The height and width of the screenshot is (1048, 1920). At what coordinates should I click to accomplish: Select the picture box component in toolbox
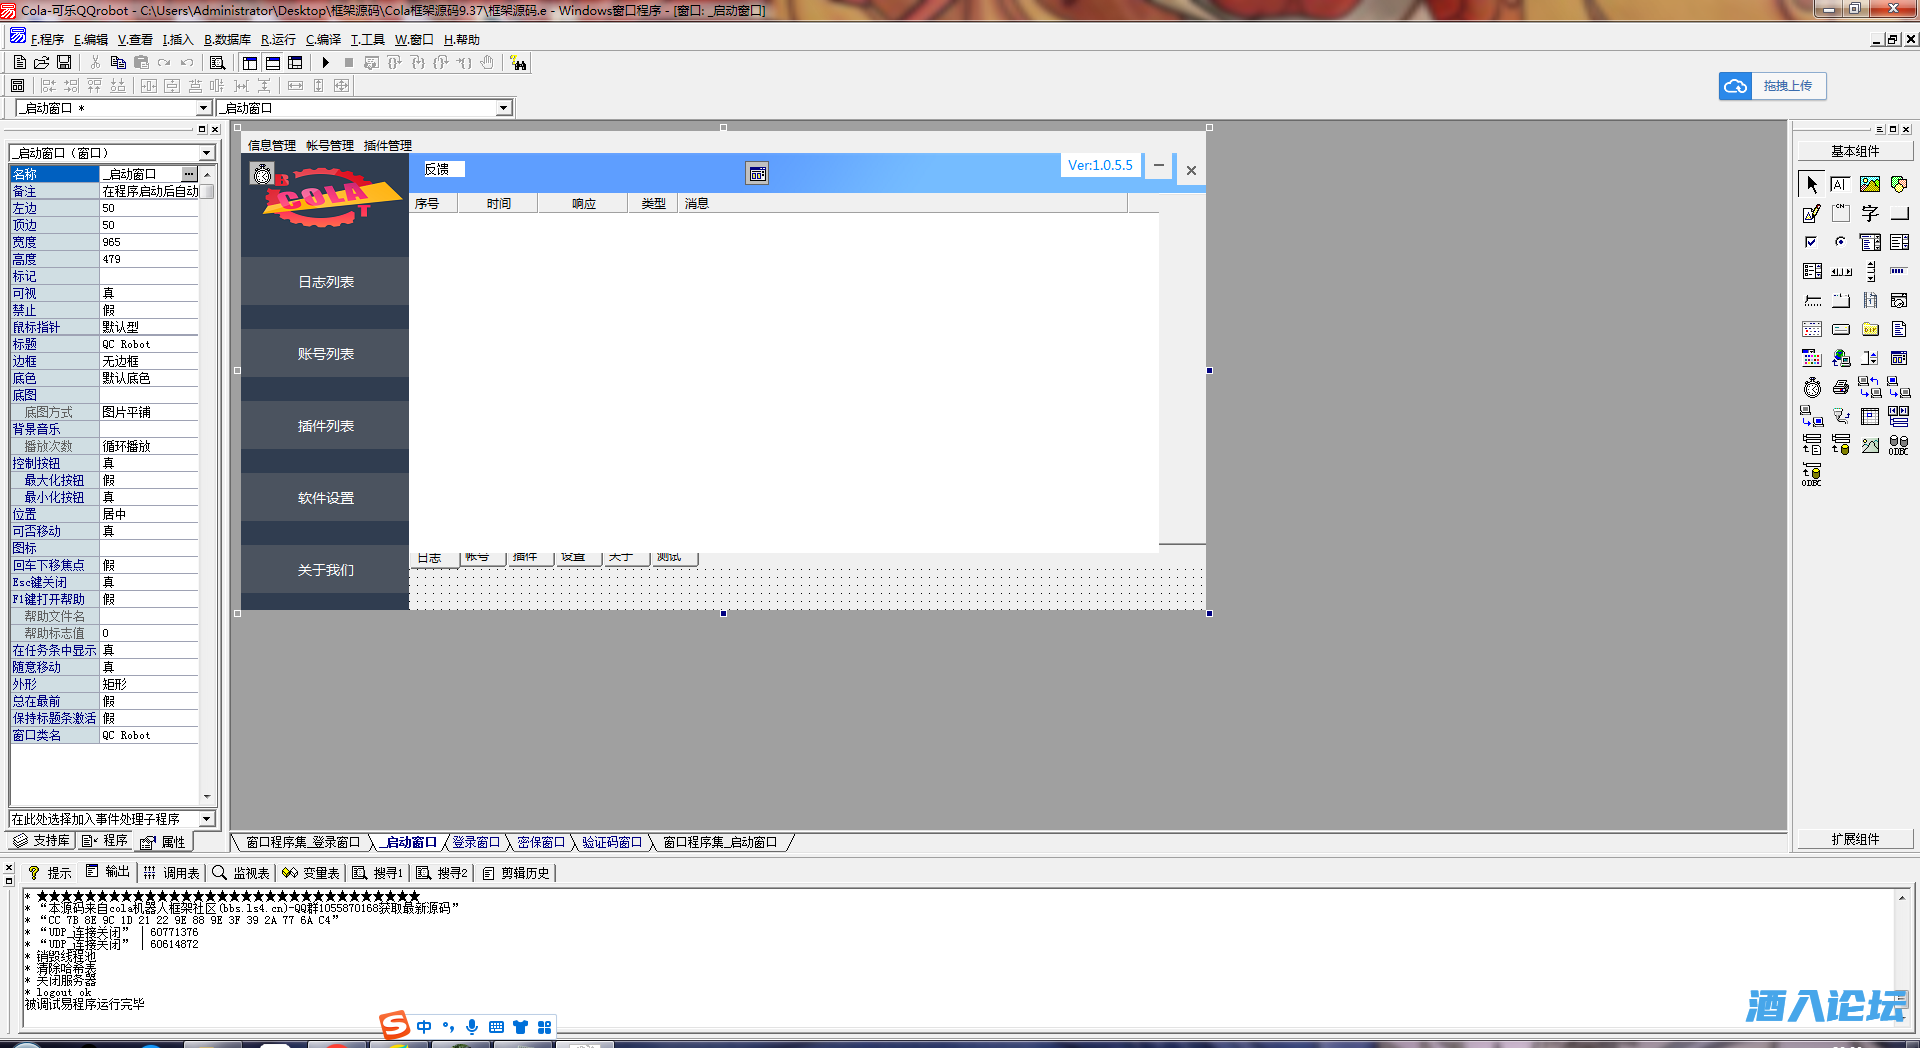coord(1869,185)
